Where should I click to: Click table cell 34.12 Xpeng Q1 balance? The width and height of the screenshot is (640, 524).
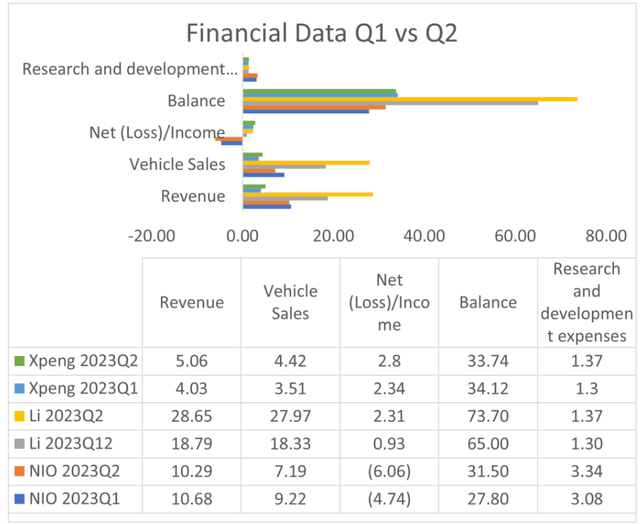[x=488, y=389]
